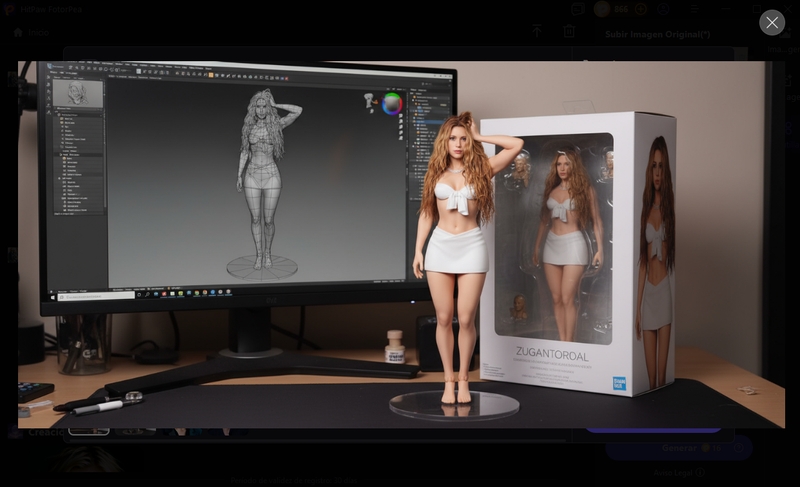Screen dimensions: 800x487
Task: Open the feedback chat icon in title bar
Action: [x=578, y=9]
